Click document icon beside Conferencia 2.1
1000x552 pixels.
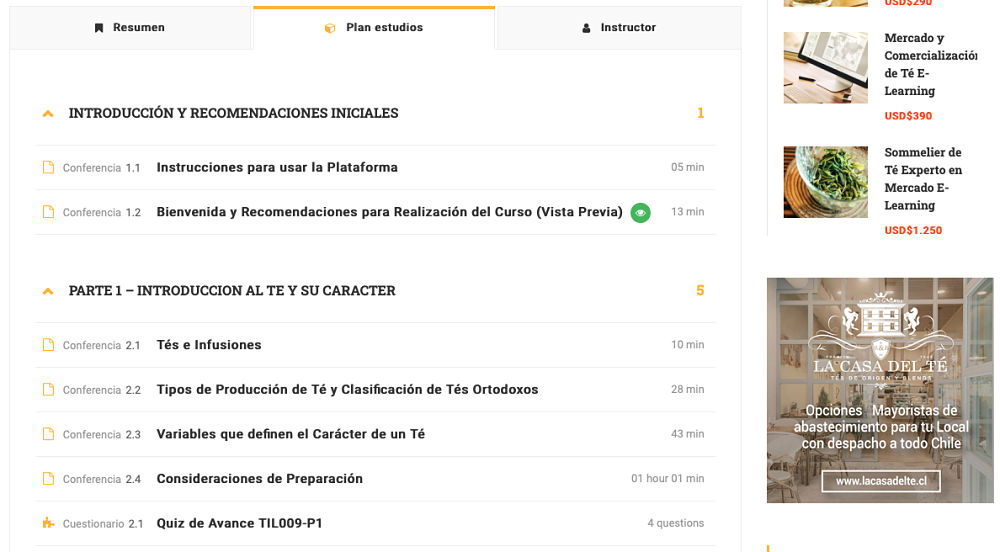coord(48,345)
